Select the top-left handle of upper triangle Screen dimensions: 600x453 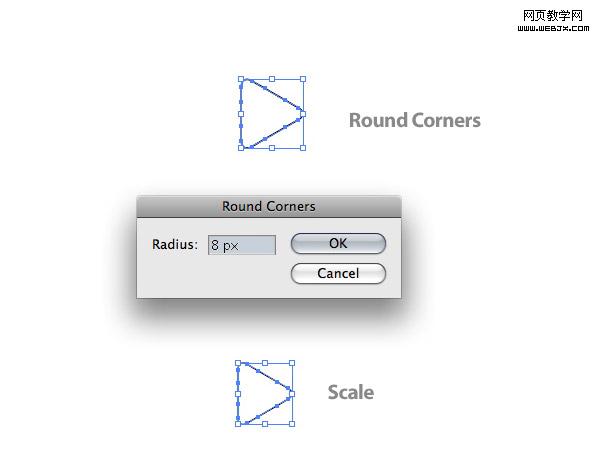tap(241, 79)
